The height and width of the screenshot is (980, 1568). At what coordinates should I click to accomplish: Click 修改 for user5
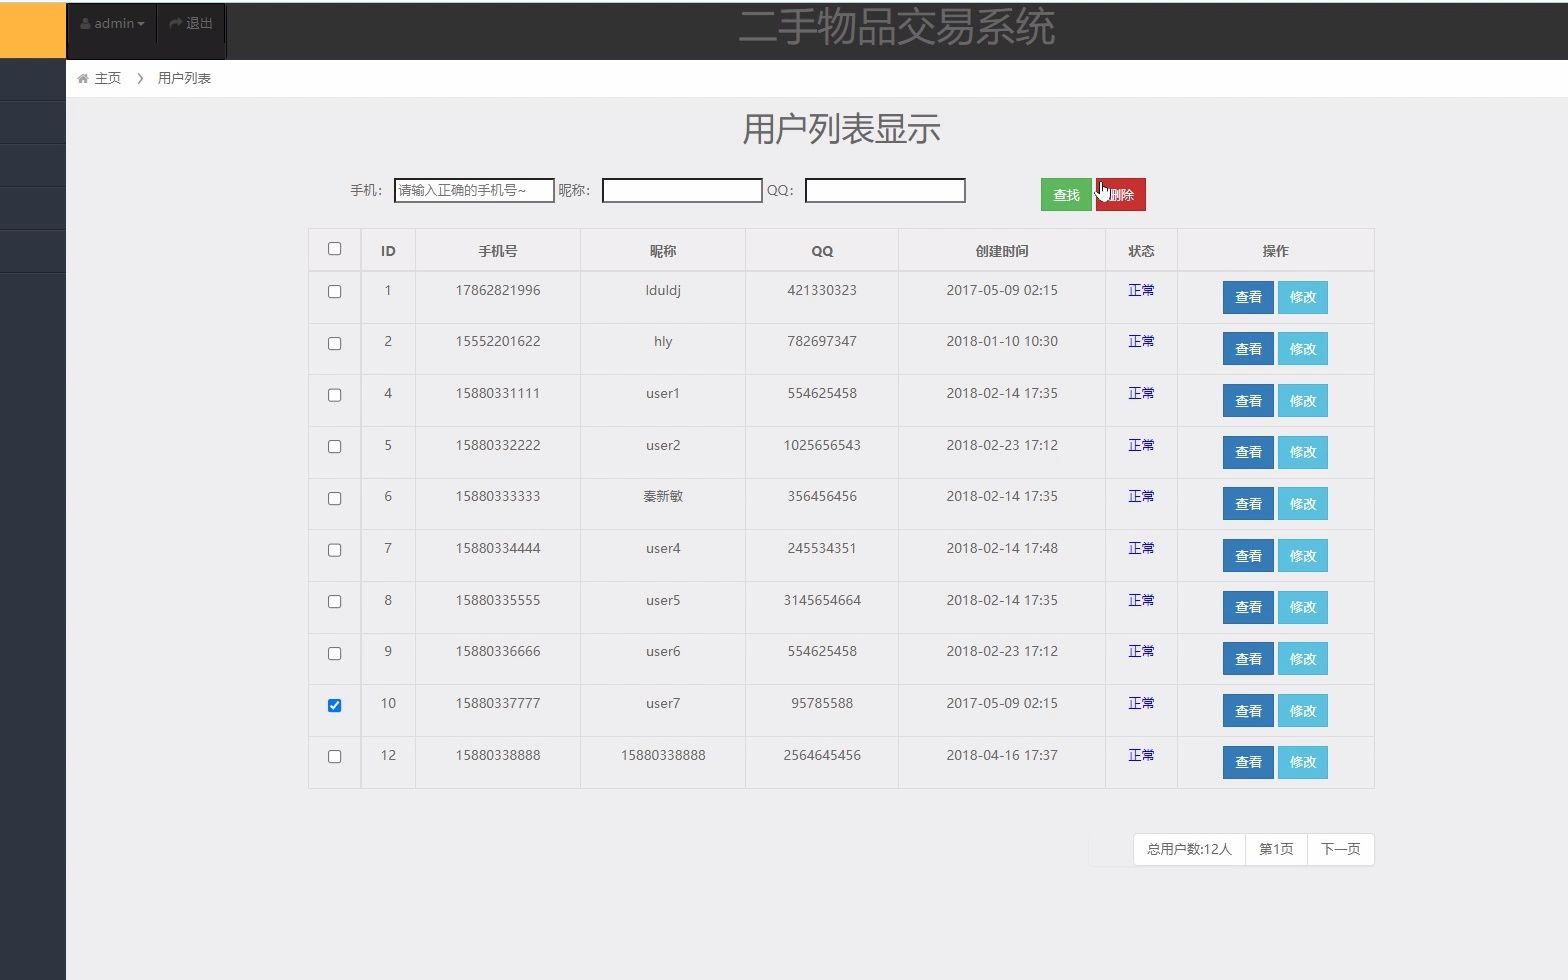pos(1302,607)
